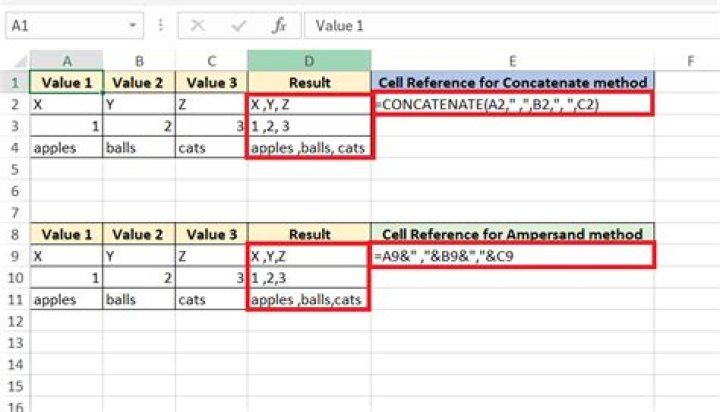This screenshot has height=412, width=720.
Task: Click the Name Box showing A1
Action: pyautogui.click(x=74, y=26)
